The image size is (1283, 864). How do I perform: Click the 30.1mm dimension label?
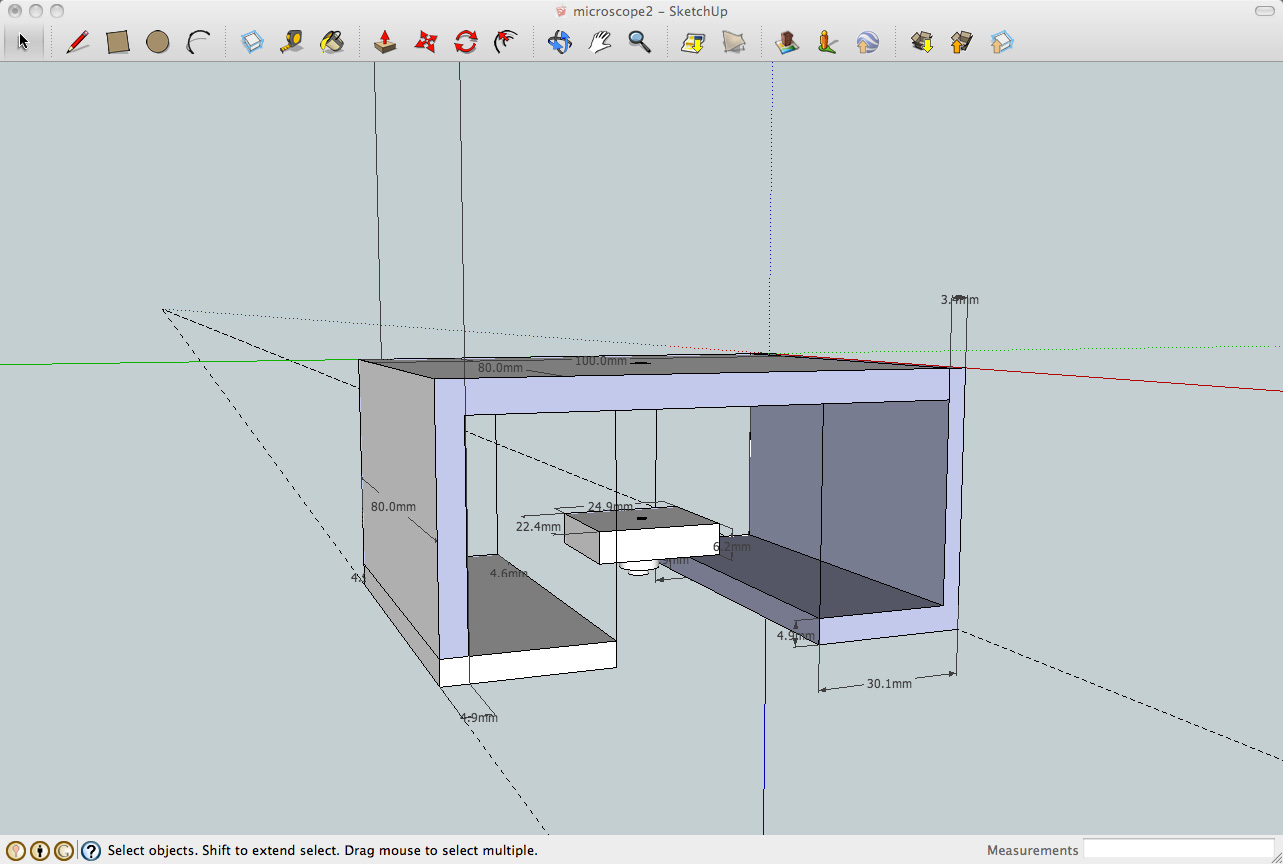tap(889, 684)
